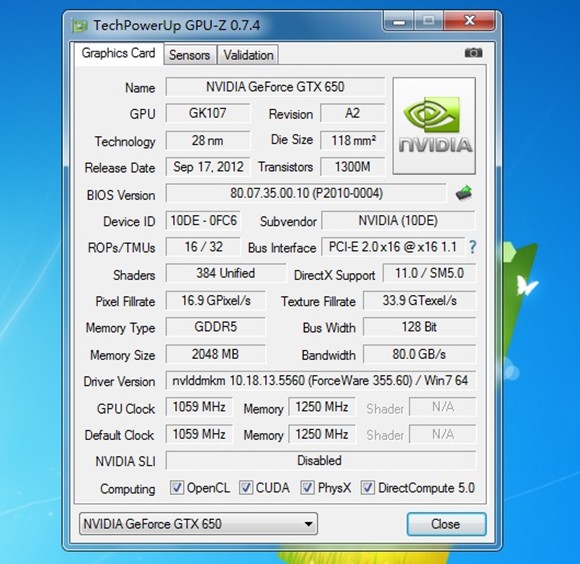Click the Memory Type field GDDR5
The image size is (580, 564).
pyautogui.click(x=216, y=327)
